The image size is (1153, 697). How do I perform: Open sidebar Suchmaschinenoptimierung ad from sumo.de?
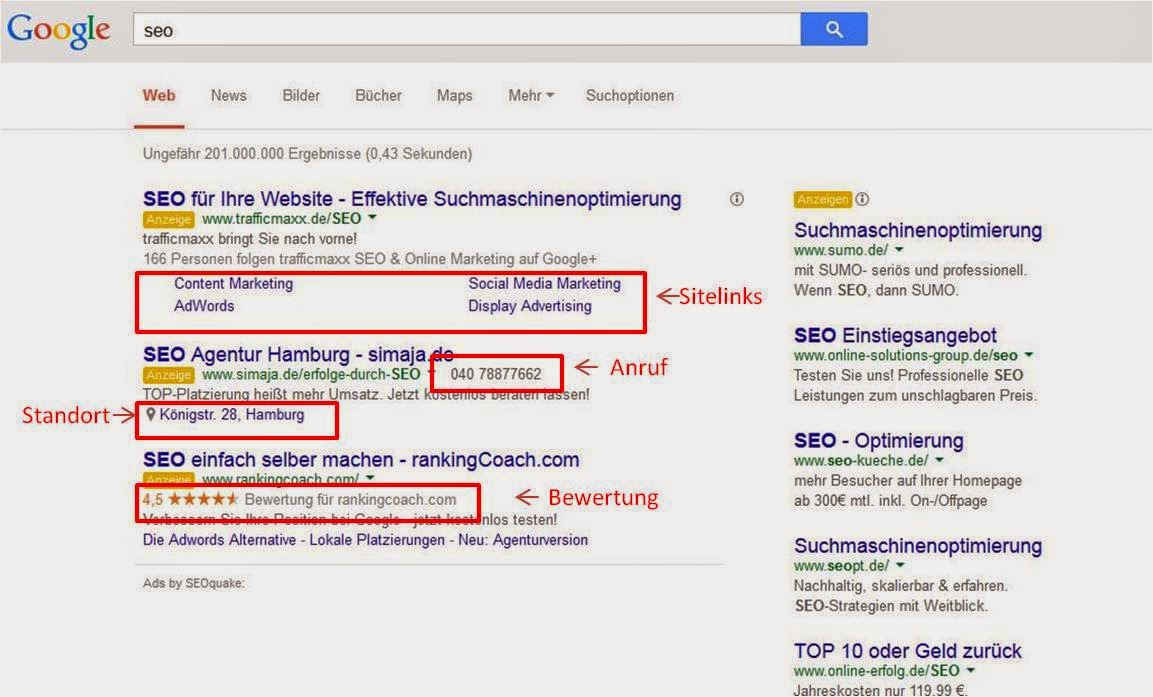[x=918, y=230]
